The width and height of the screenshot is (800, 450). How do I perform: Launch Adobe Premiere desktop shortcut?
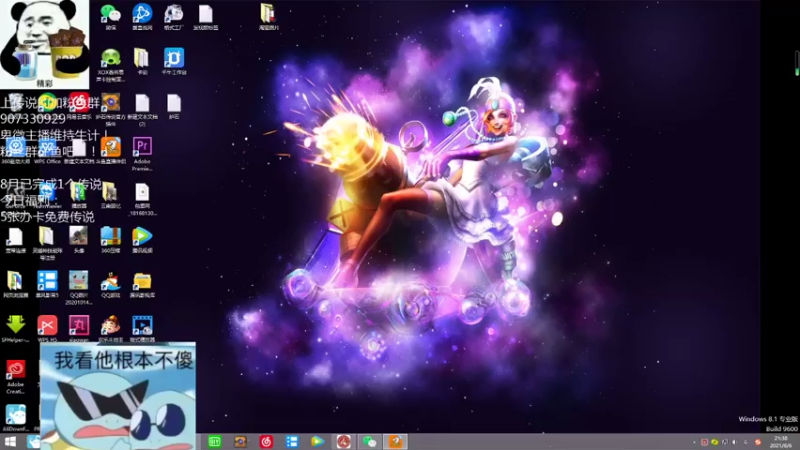coord(142,154)
